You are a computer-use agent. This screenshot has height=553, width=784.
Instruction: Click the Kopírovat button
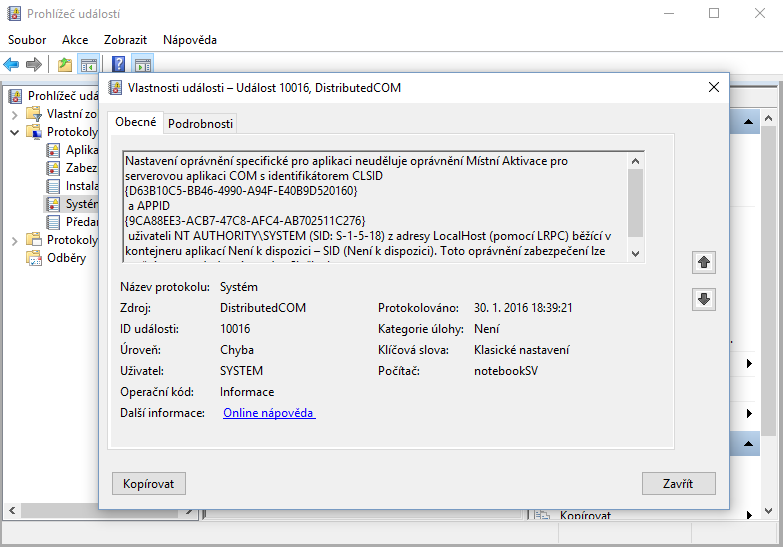[149, 484]
